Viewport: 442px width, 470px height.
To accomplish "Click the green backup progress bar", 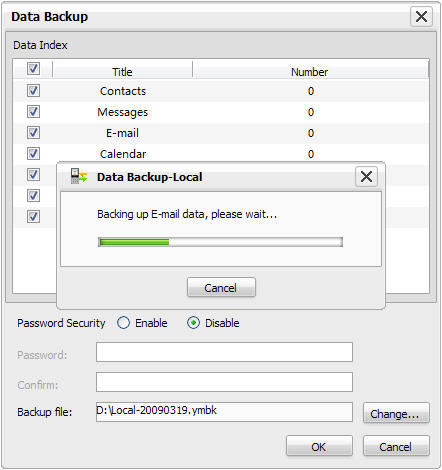I will [x=220, y=242].
